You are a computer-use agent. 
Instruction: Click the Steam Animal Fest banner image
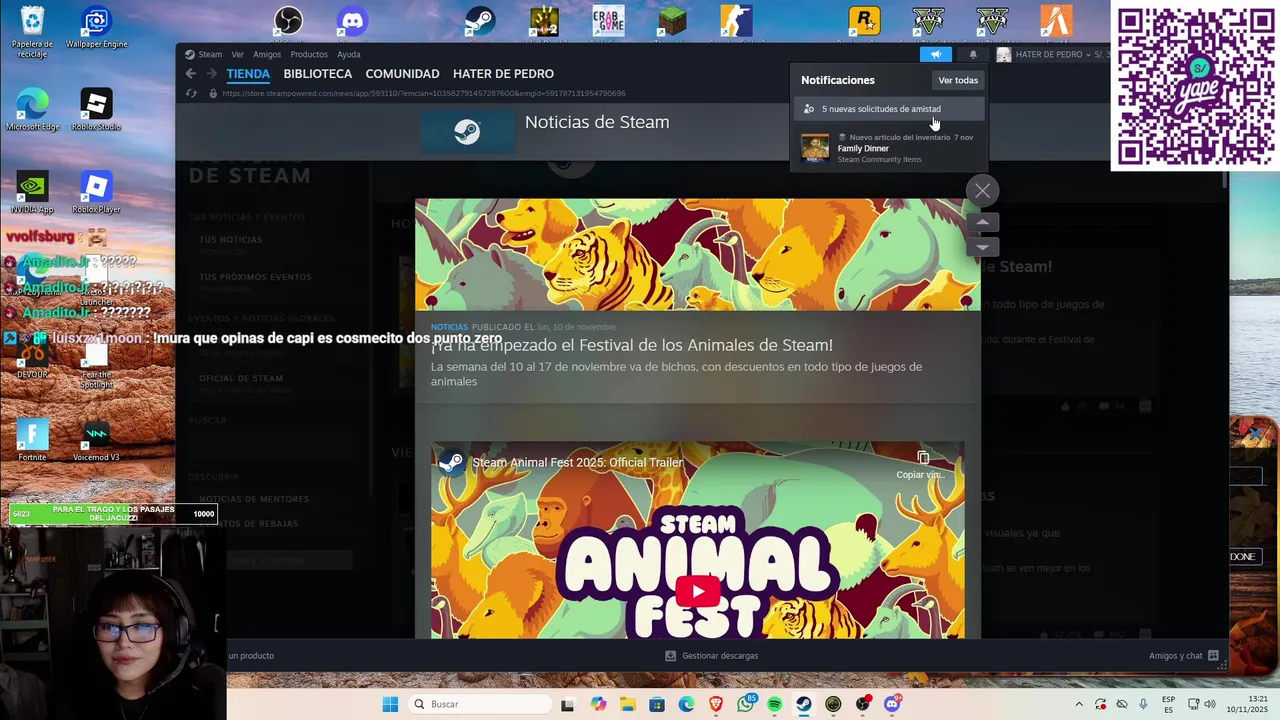click(698, 254)
